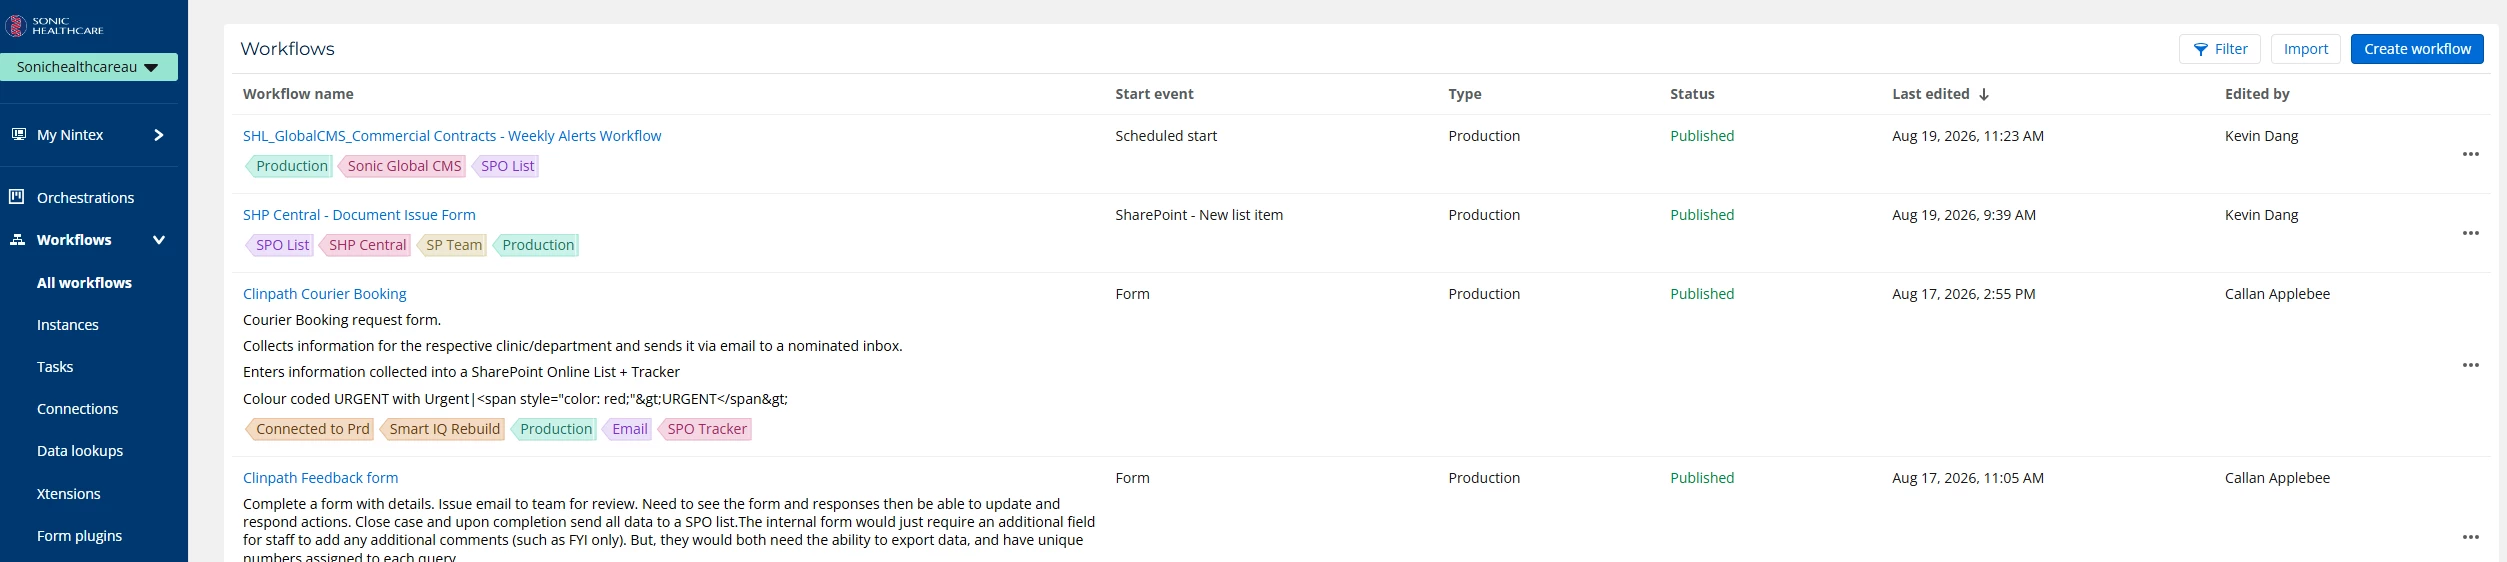2507x562 pixels.
Task: Click the Filter button
Action: (x=2220, y=49)
